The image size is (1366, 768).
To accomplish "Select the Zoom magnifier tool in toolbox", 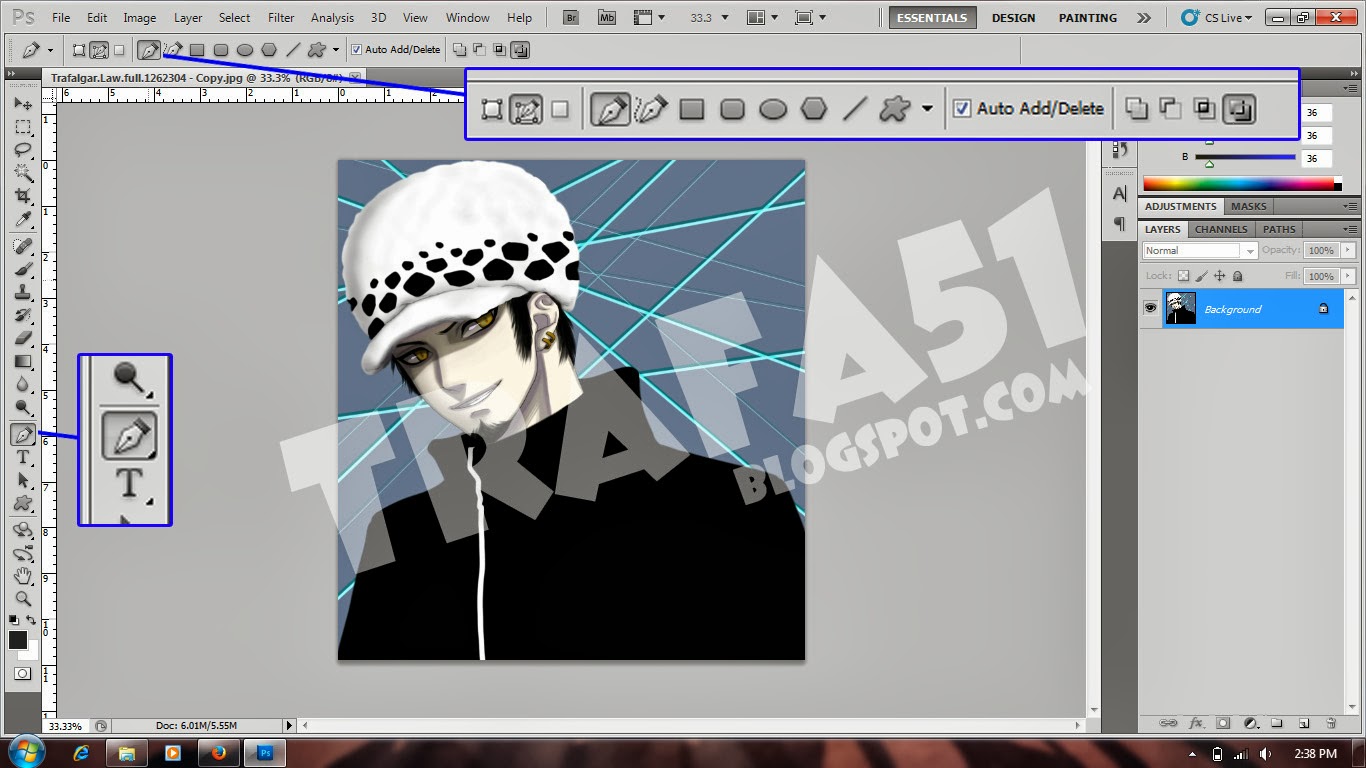I will tap(22, 599).
